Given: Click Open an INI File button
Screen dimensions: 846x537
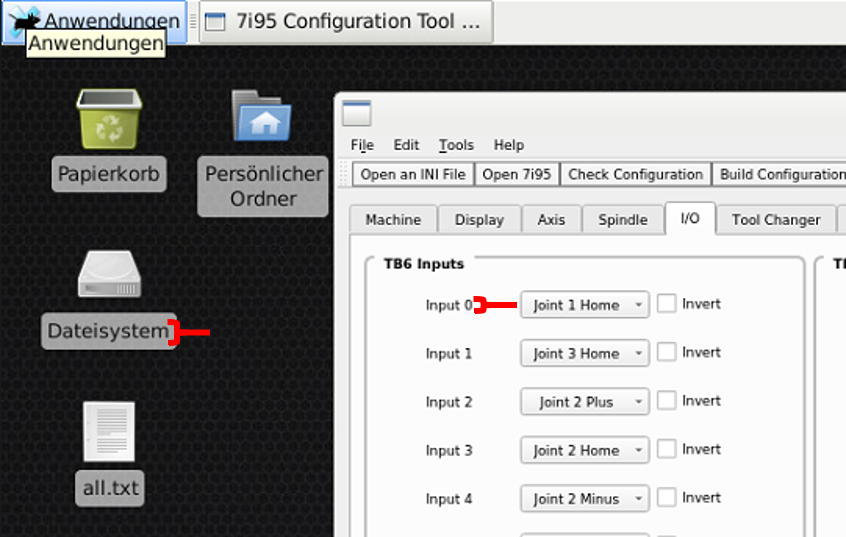Looking at the screenshot, I should (413, 174).
